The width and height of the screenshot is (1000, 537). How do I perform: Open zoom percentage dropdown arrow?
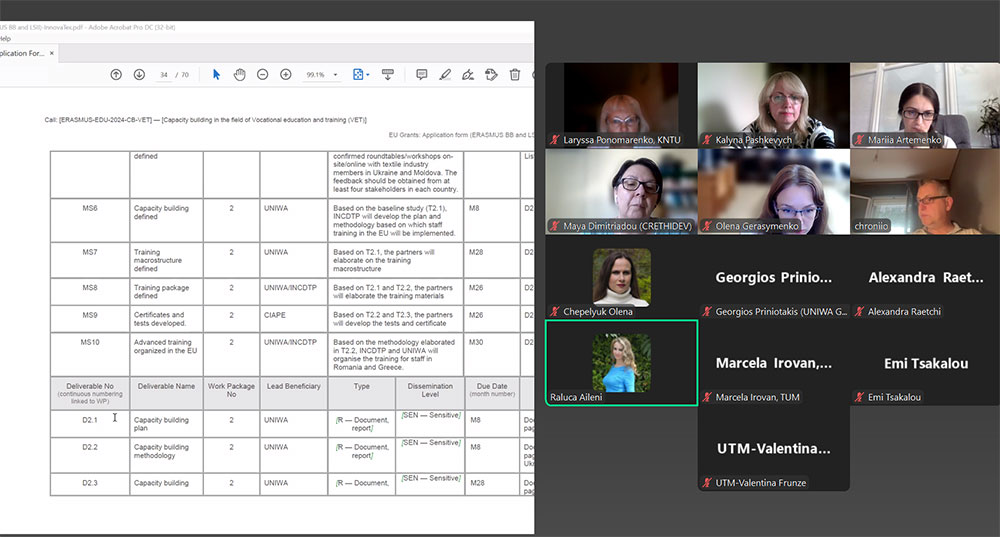(x=335, y=75)
